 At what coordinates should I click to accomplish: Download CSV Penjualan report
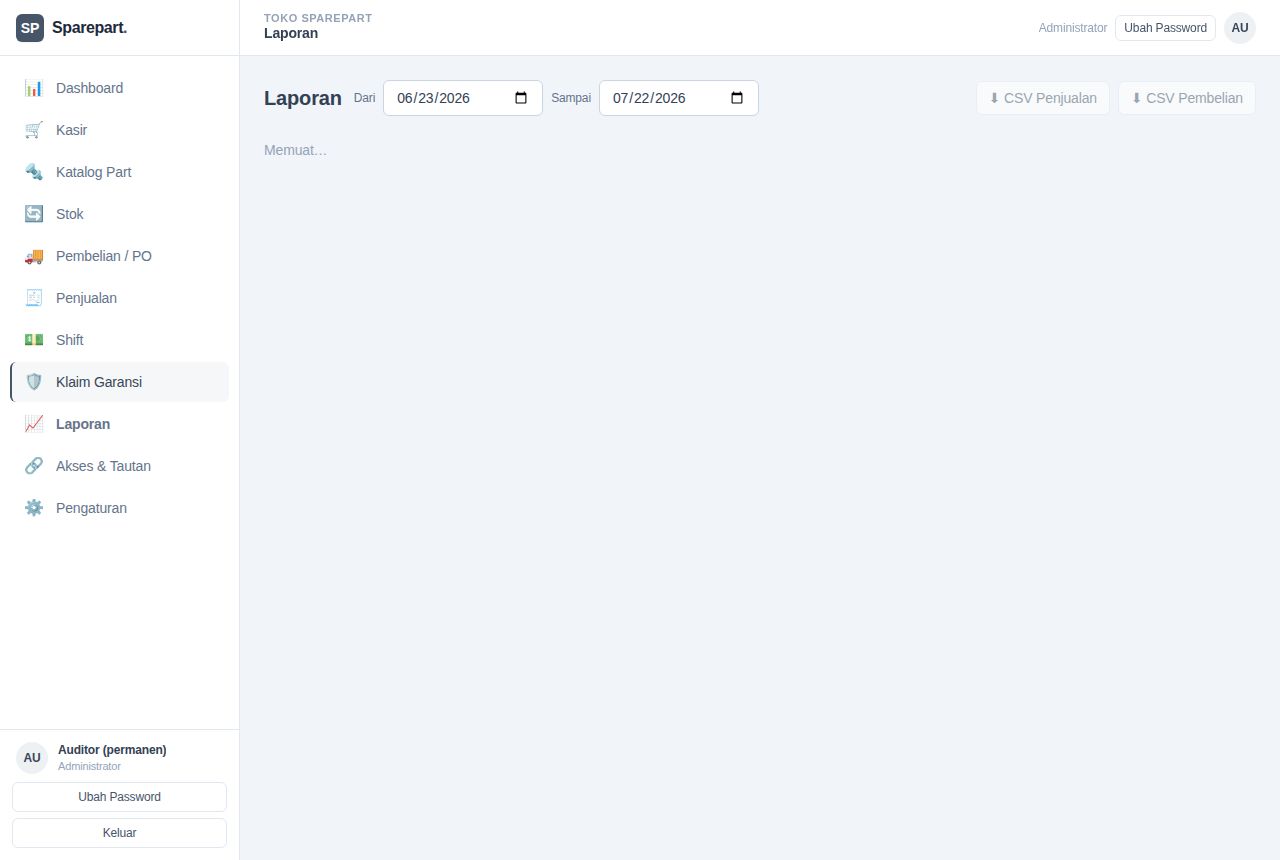[1043, 98]
